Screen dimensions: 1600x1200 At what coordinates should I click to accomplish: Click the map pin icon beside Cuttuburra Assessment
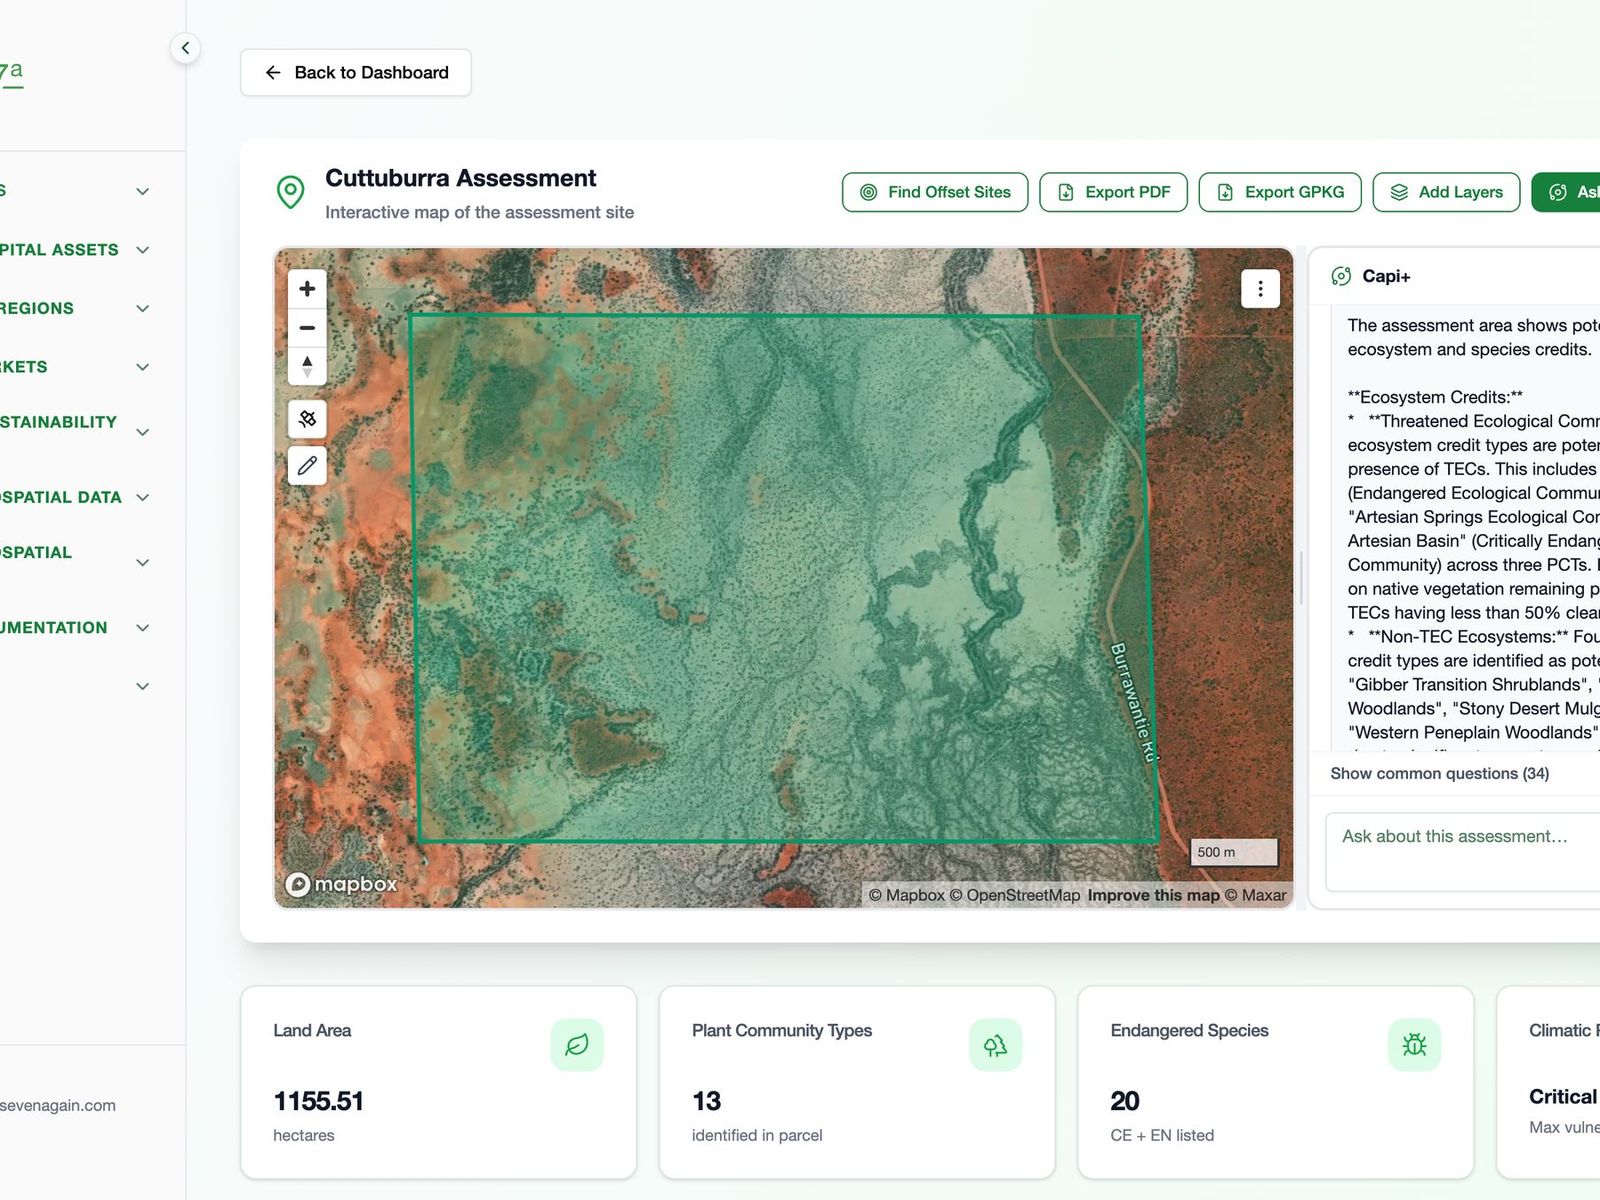pyautogui.click(x=291, y=192)
